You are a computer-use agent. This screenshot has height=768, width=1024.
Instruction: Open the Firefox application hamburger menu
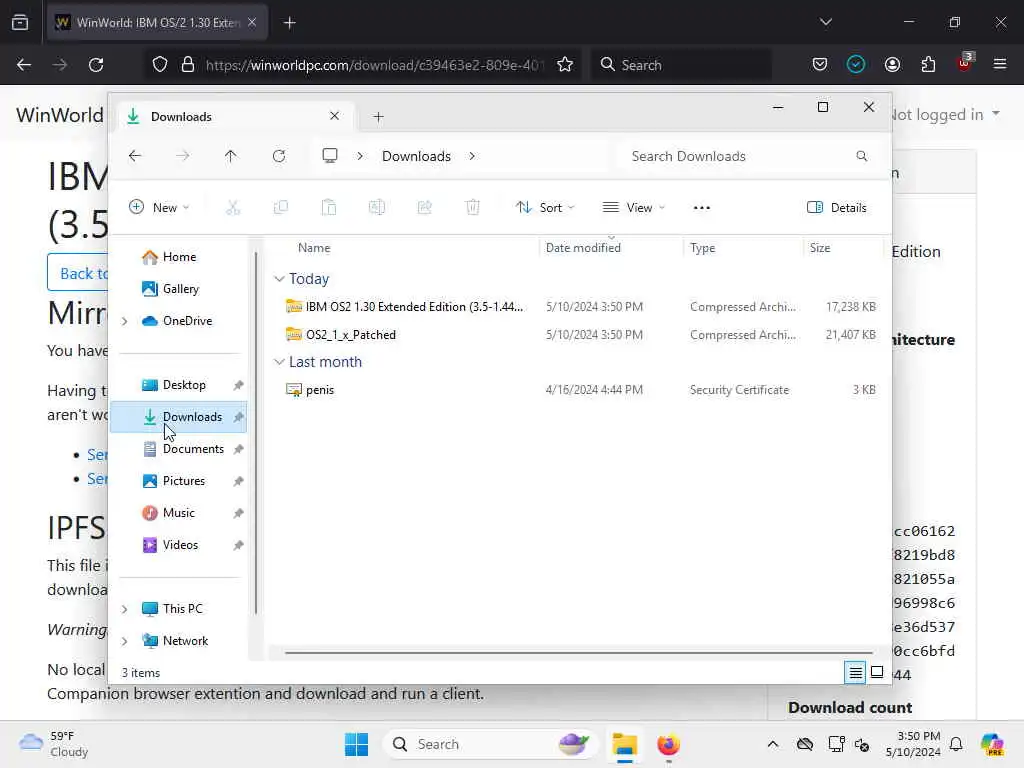[1000, 64]
